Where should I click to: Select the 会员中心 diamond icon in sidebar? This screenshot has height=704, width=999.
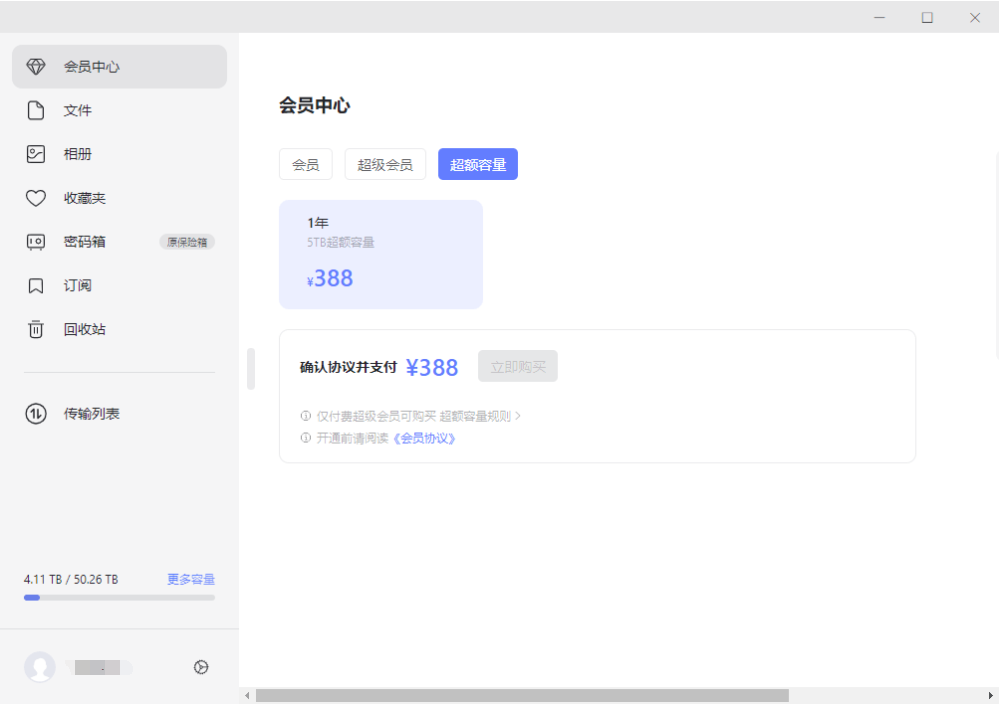[x=37, y=66]
